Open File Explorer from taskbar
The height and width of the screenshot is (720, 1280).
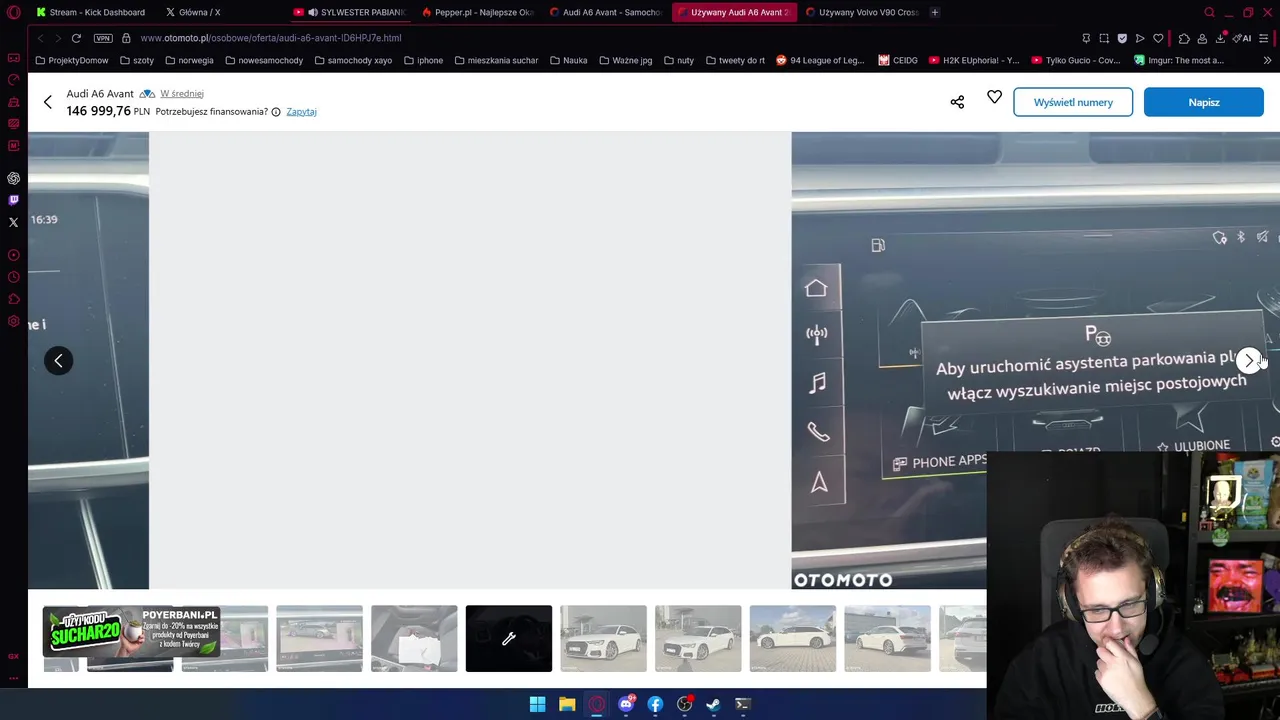[567, 704]
